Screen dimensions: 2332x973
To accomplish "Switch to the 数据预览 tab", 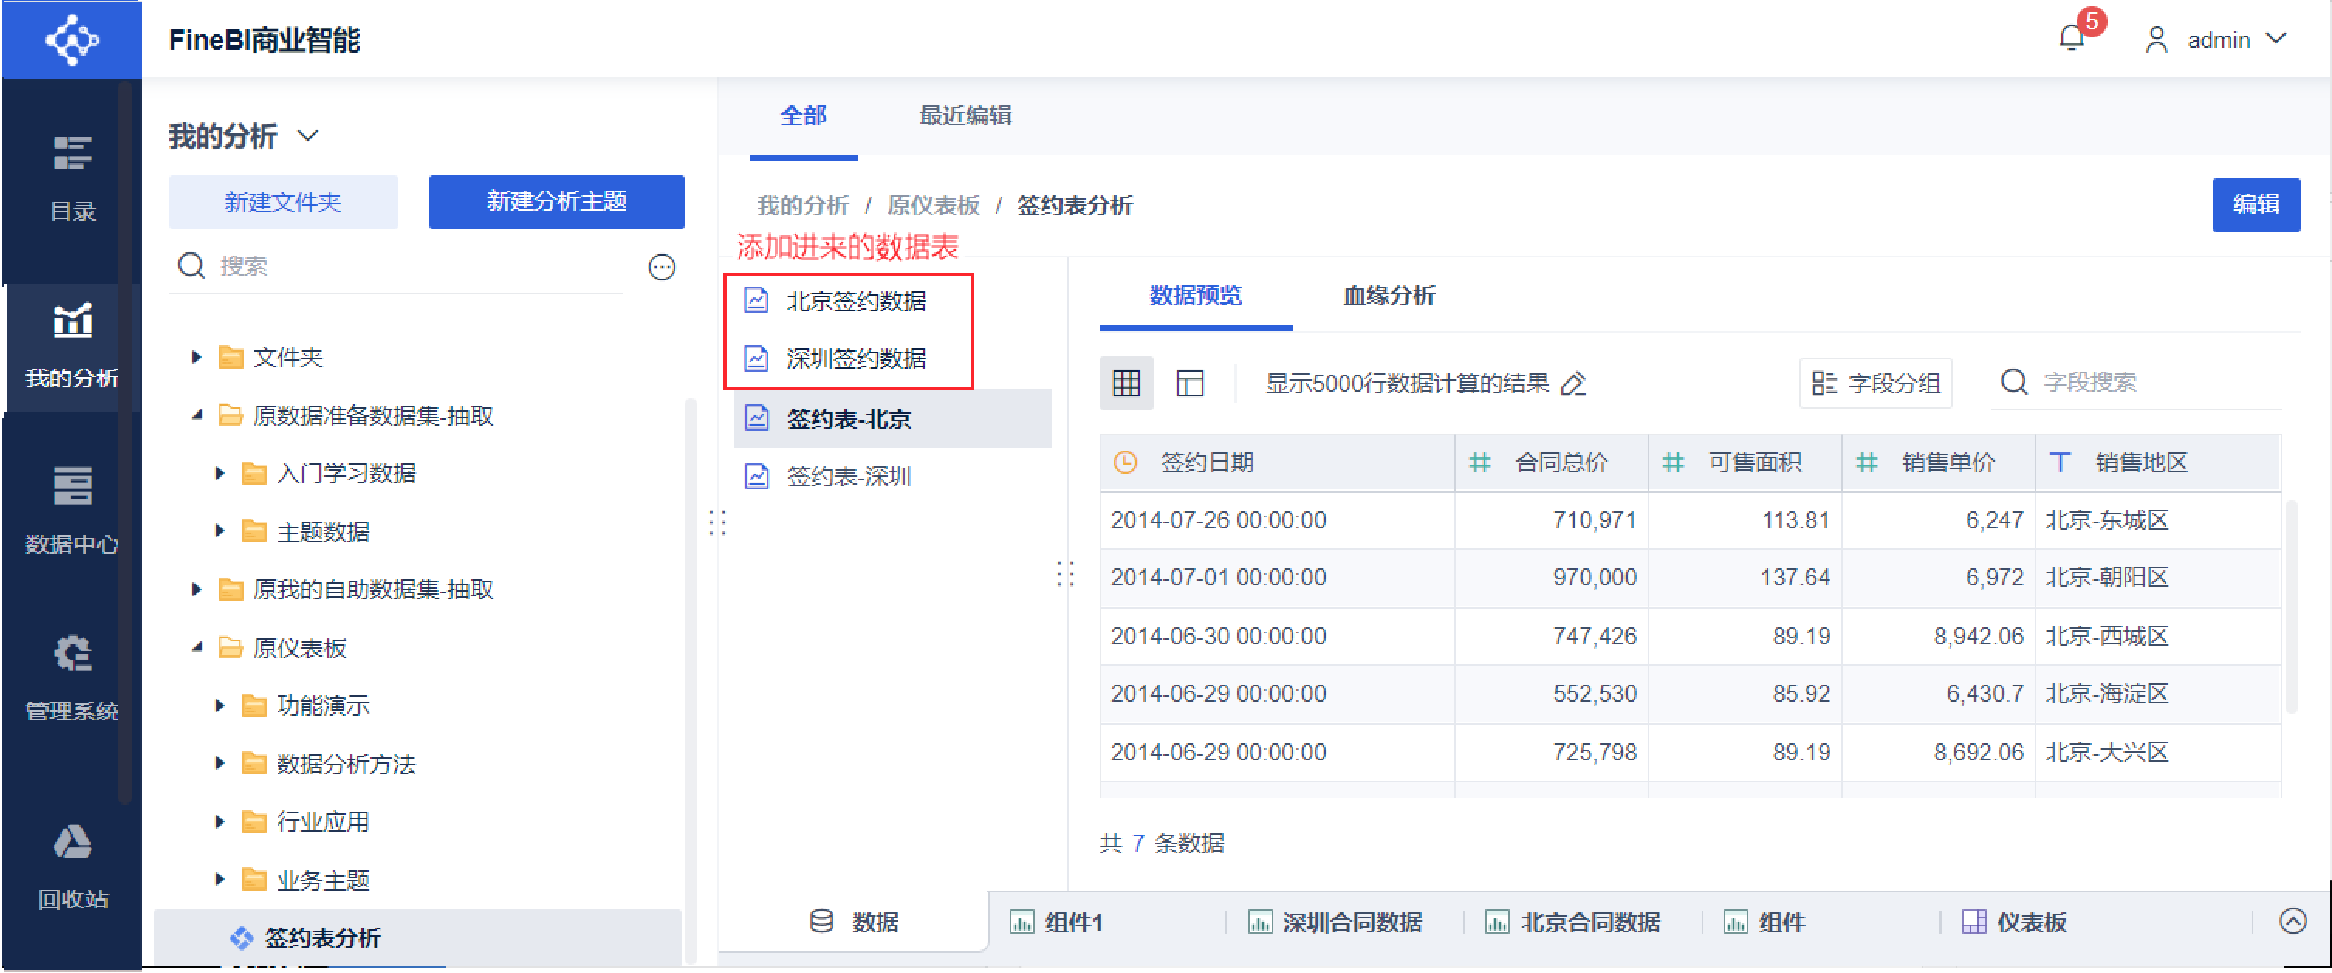I will (1196, 296).
